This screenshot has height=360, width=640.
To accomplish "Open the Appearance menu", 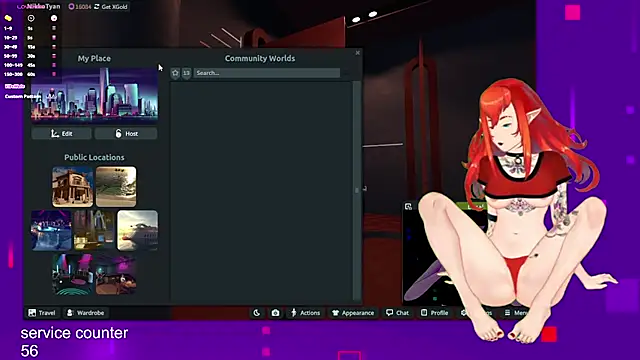I will click(x=353, y=313).
